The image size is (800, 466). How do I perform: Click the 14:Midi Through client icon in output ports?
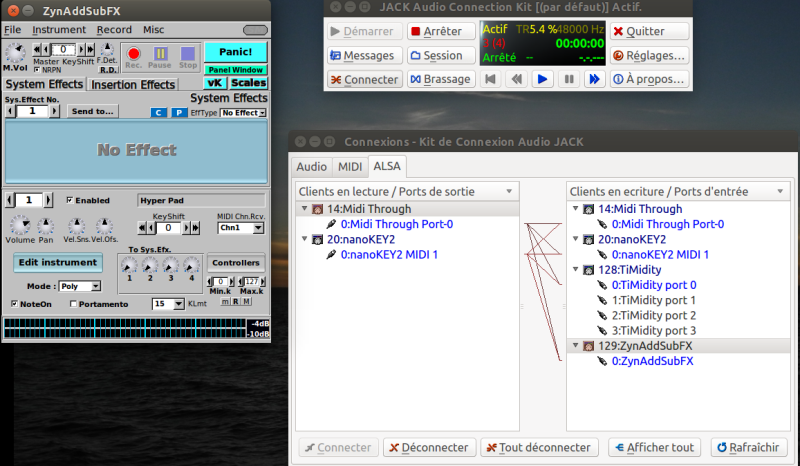tap(317, 209)
